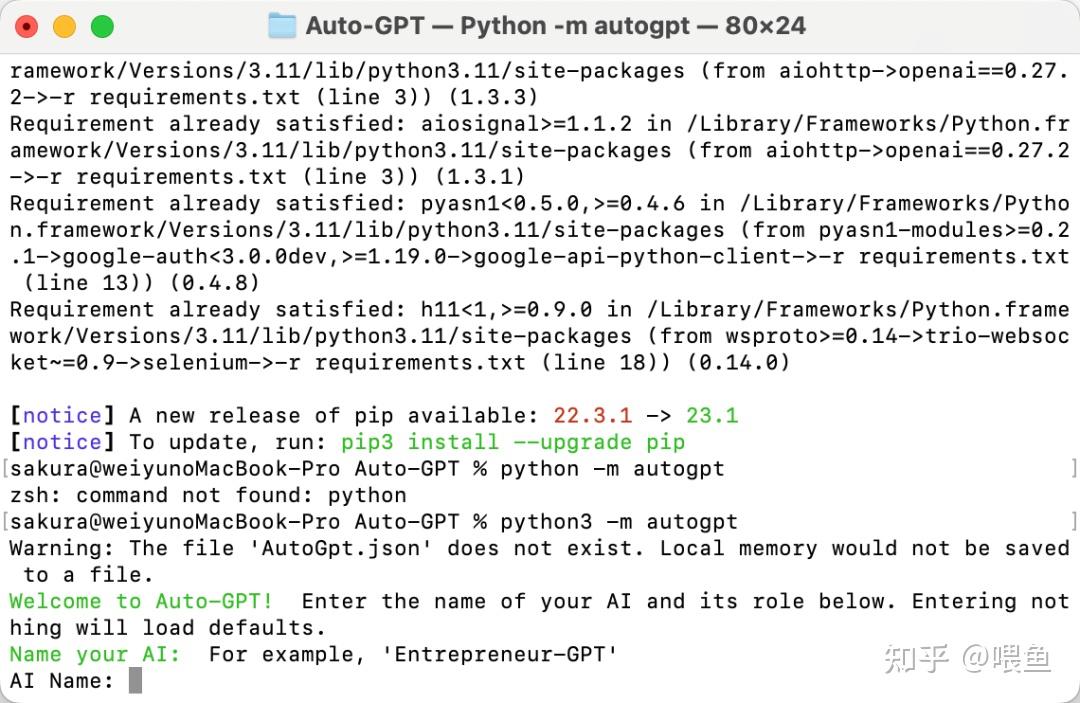This screenshot has height=703, width=1080.
Task: Minimize the terminal using yellow button
Action: click(64, 27)
